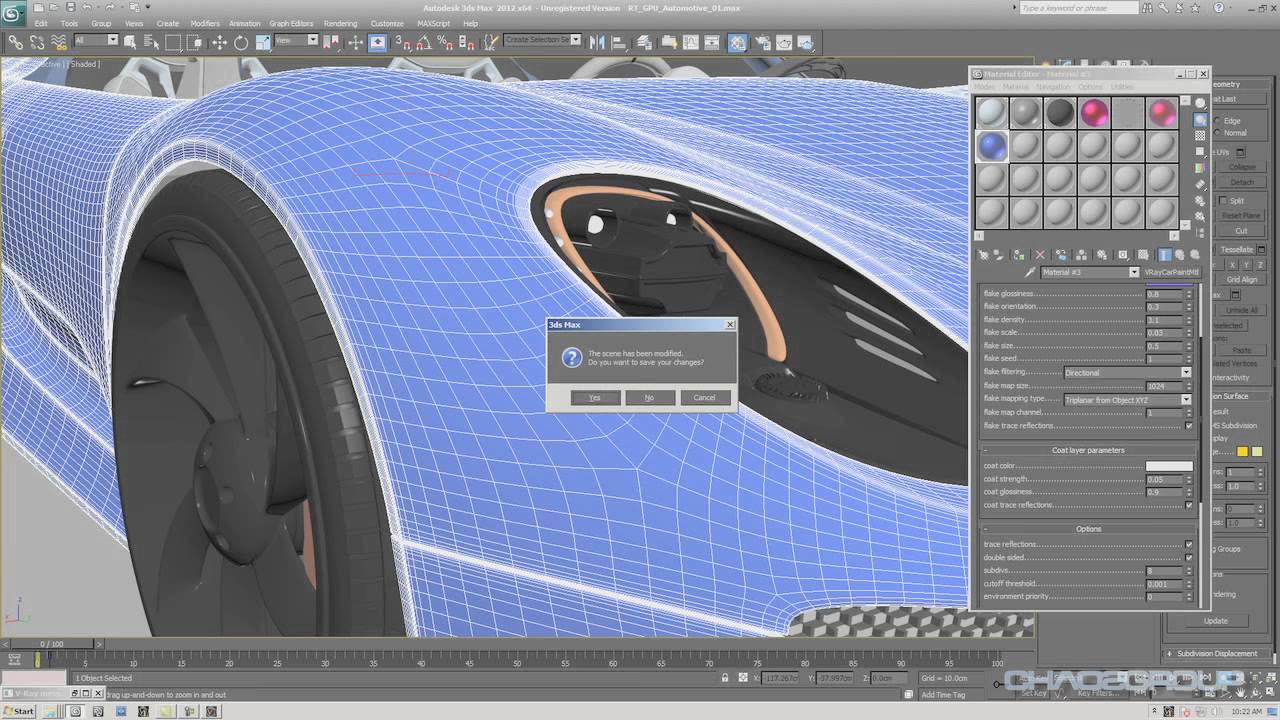Screen dimensions: 1280x720
Task: Select the blue material sample slot
Action: click(992, 147)
